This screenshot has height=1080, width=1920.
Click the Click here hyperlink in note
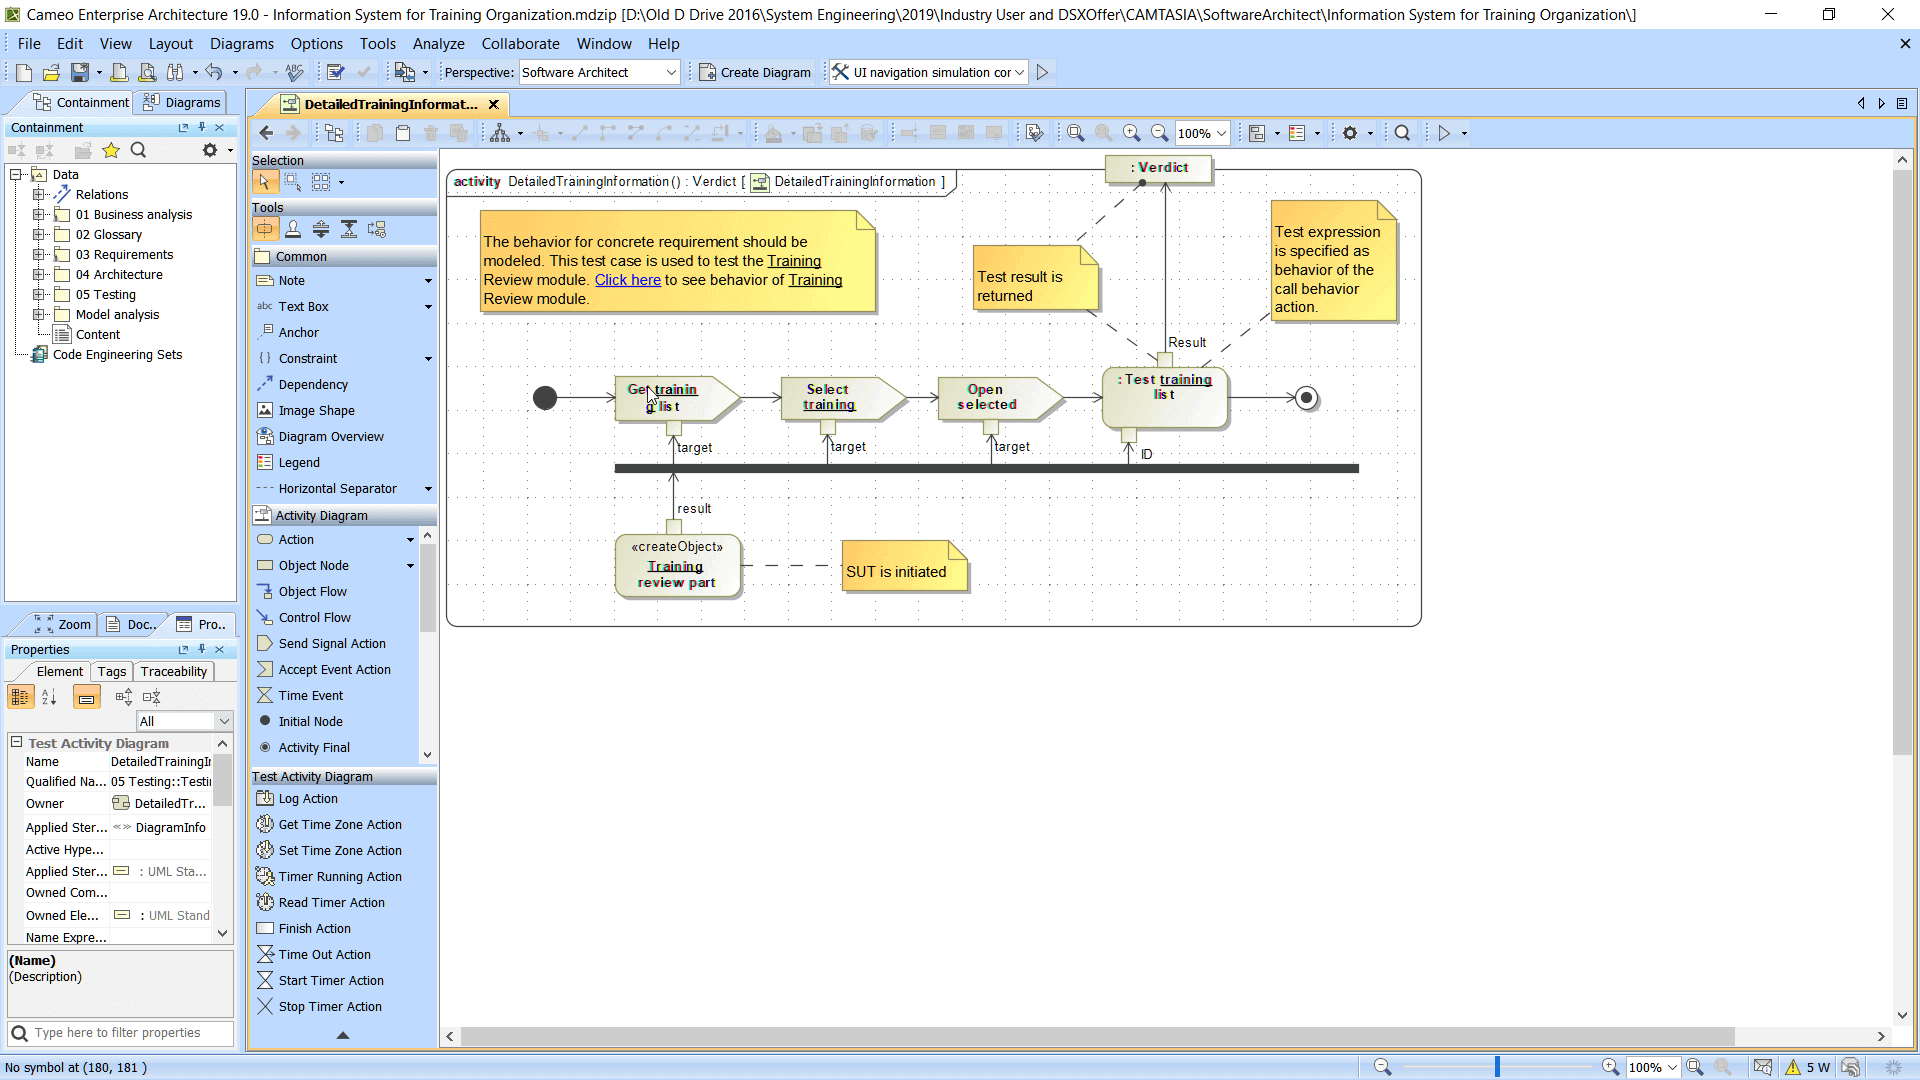pos(626,278)
